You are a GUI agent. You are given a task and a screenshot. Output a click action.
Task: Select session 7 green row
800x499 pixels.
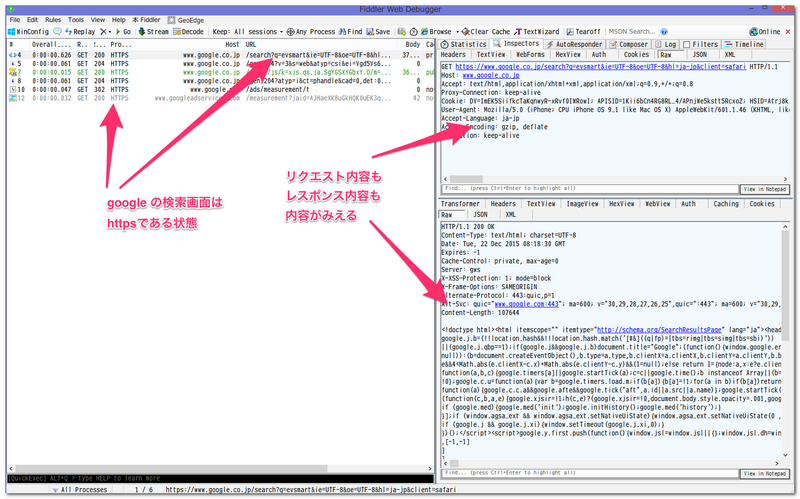click(x=220, y=72)
